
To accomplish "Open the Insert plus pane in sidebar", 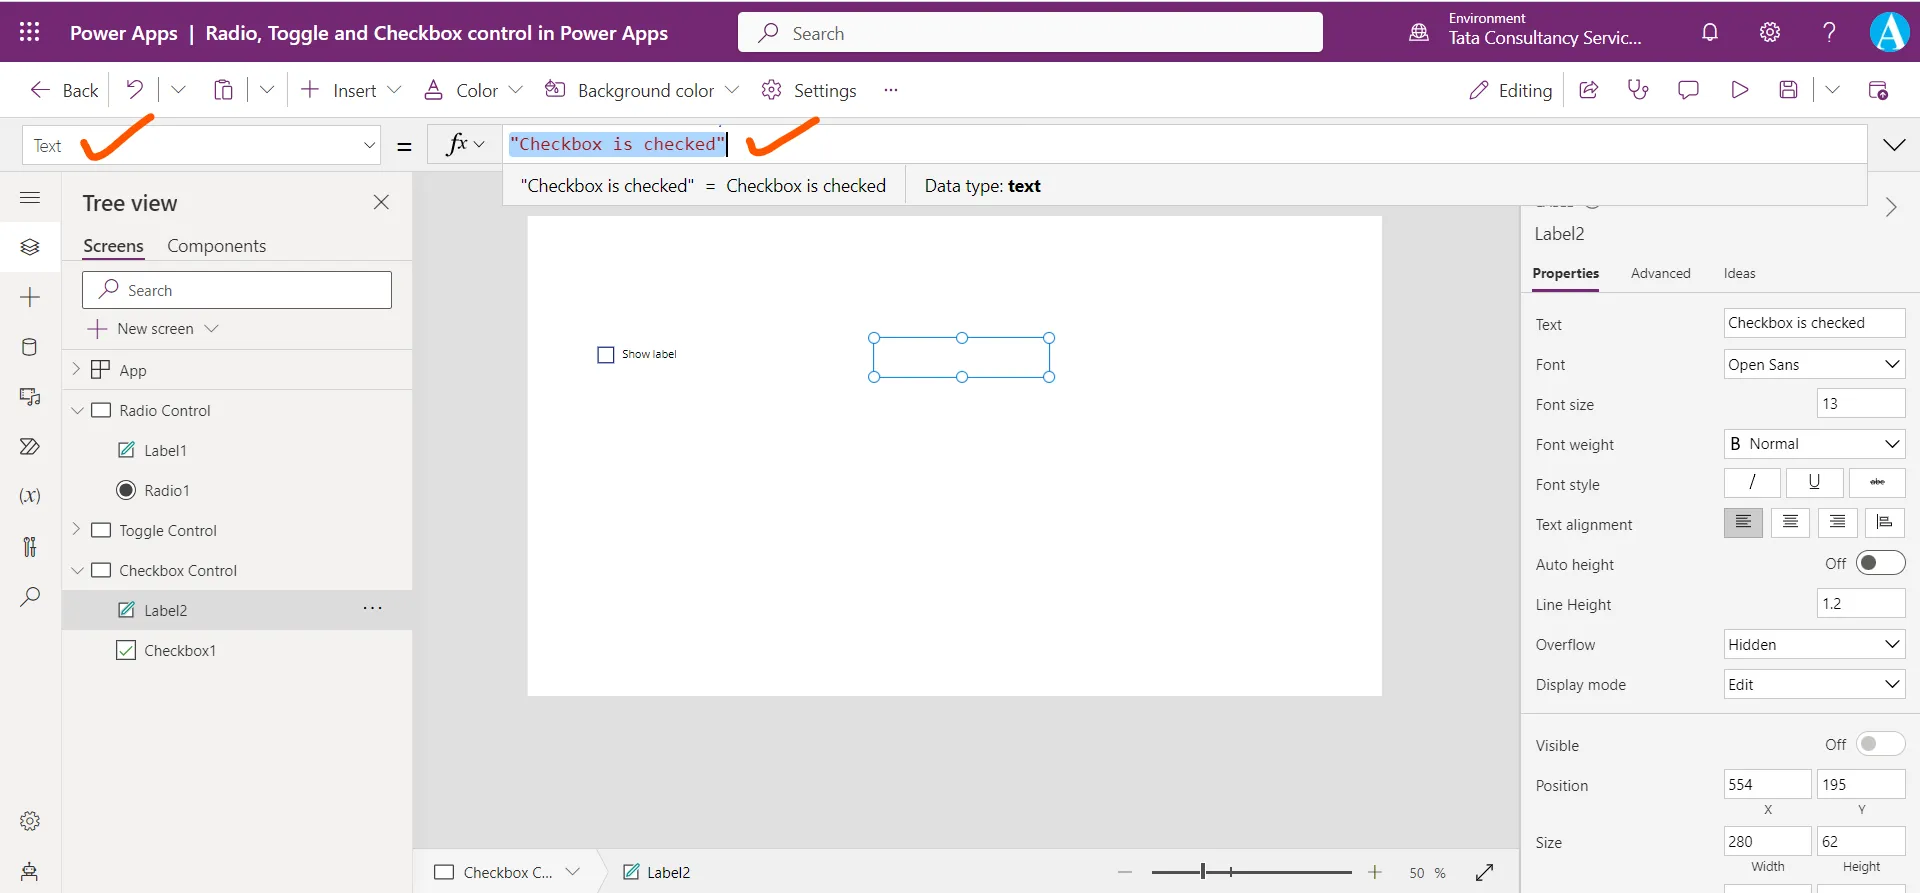I will point(30,297).
